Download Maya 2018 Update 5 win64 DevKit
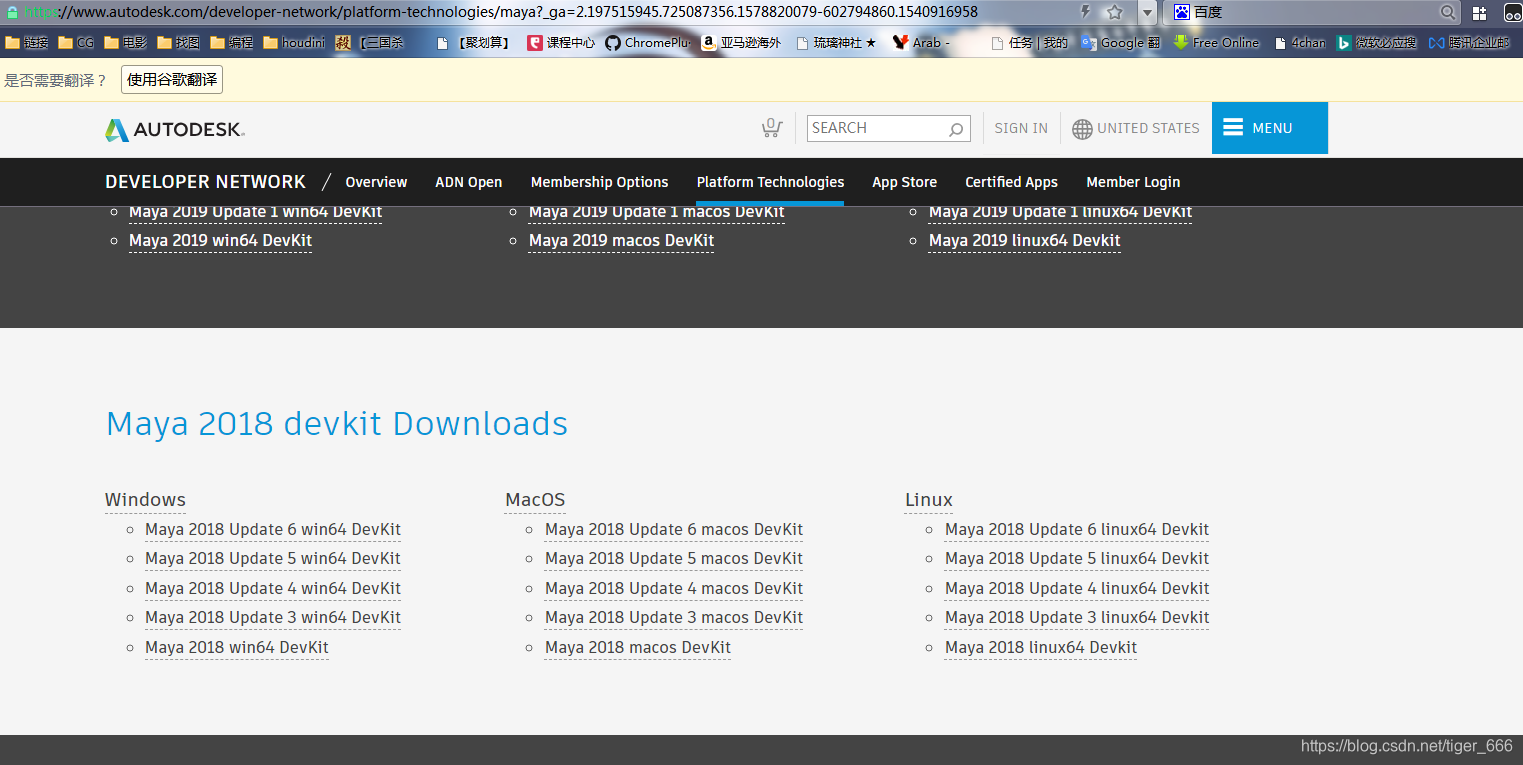This screenshot has height=765, width=1523. (x=273, y=559)
